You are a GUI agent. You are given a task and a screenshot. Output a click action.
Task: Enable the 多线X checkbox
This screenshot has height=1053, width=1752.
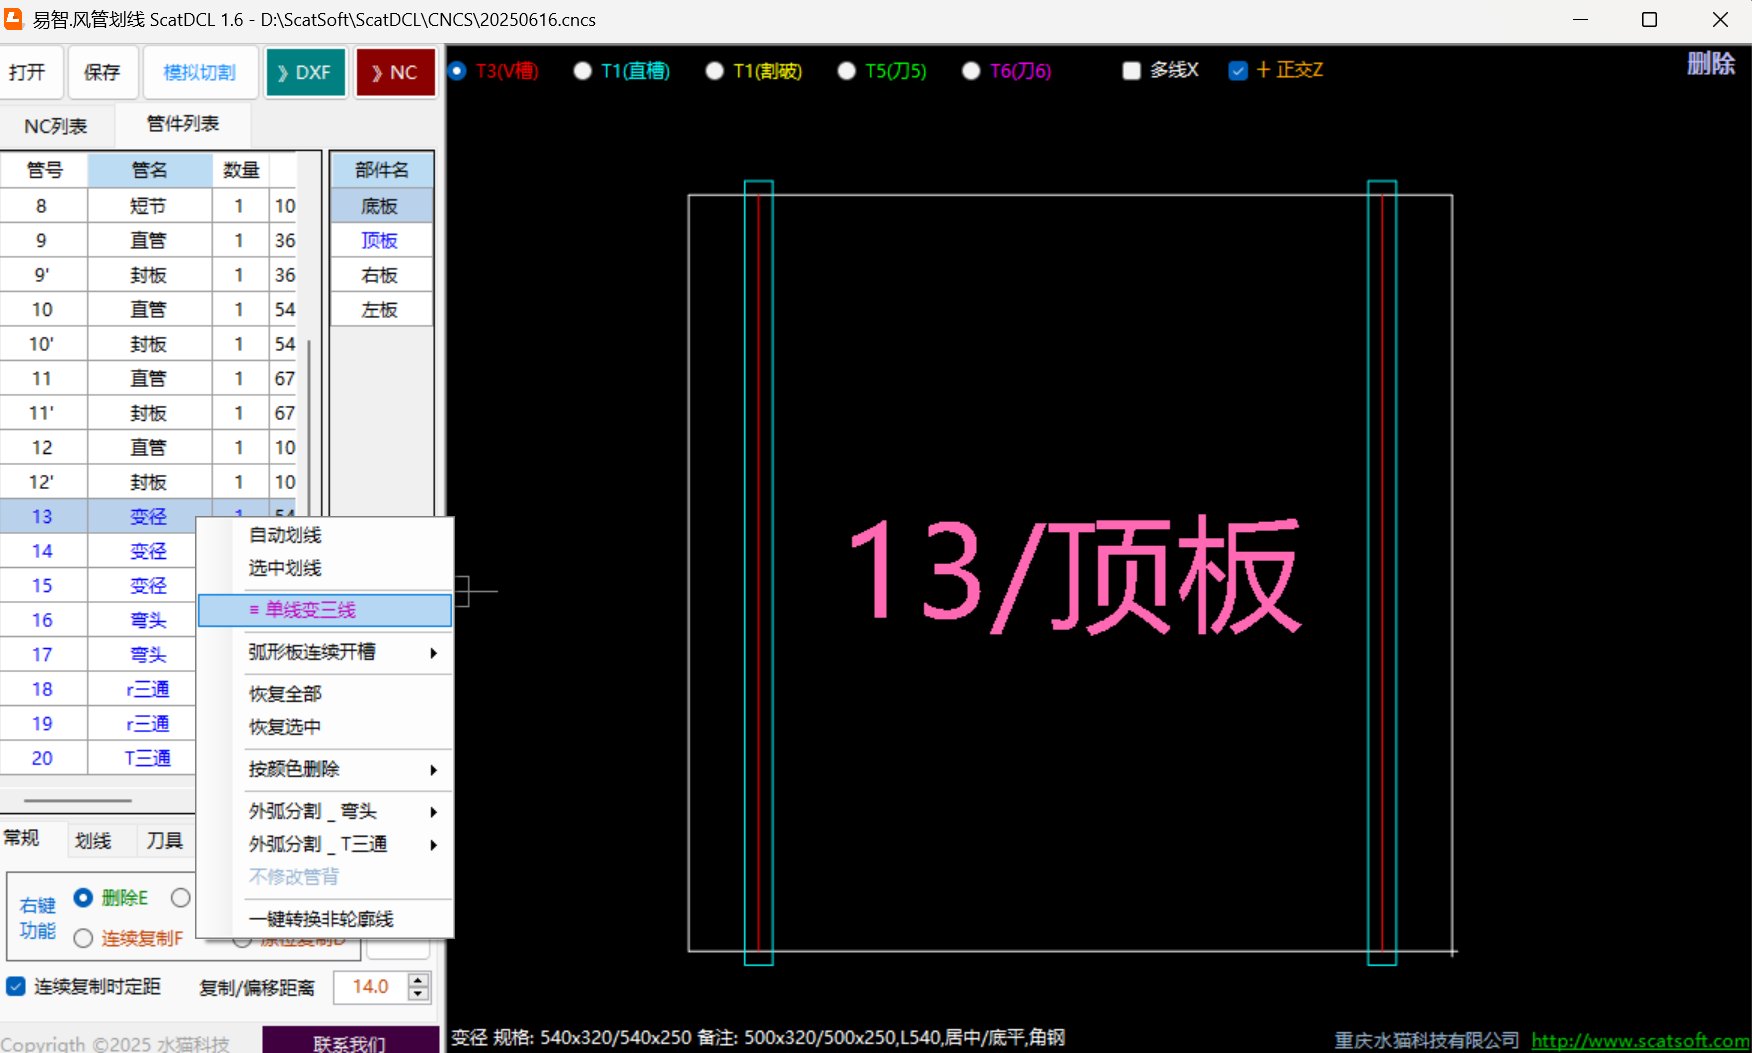point(1131,70)
